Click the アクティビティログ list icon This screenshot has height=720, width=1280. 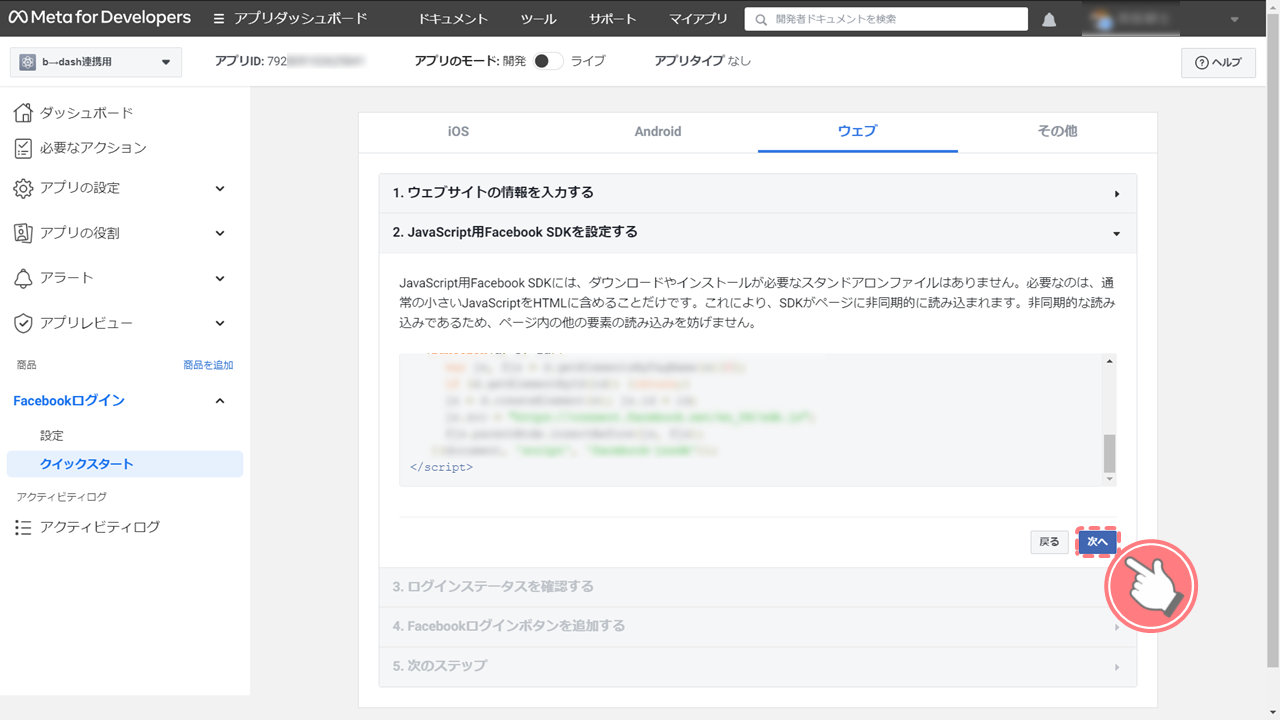(23, 527)
